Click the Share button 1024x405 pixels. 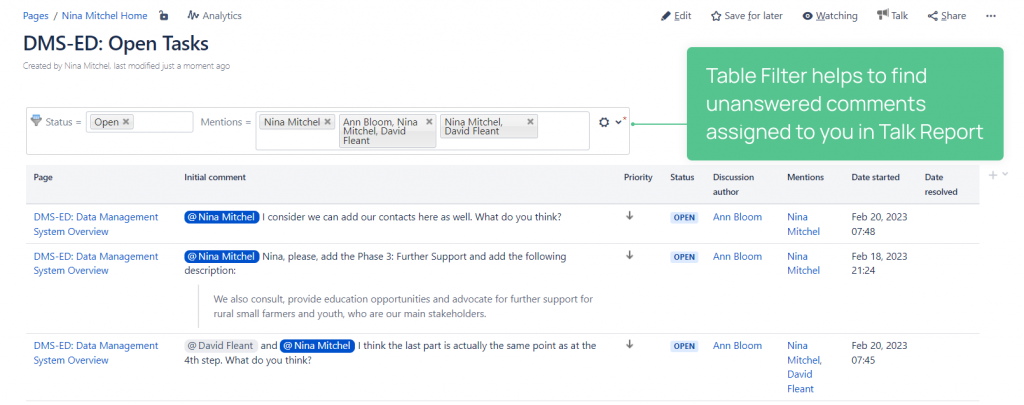tap(946, 16)
